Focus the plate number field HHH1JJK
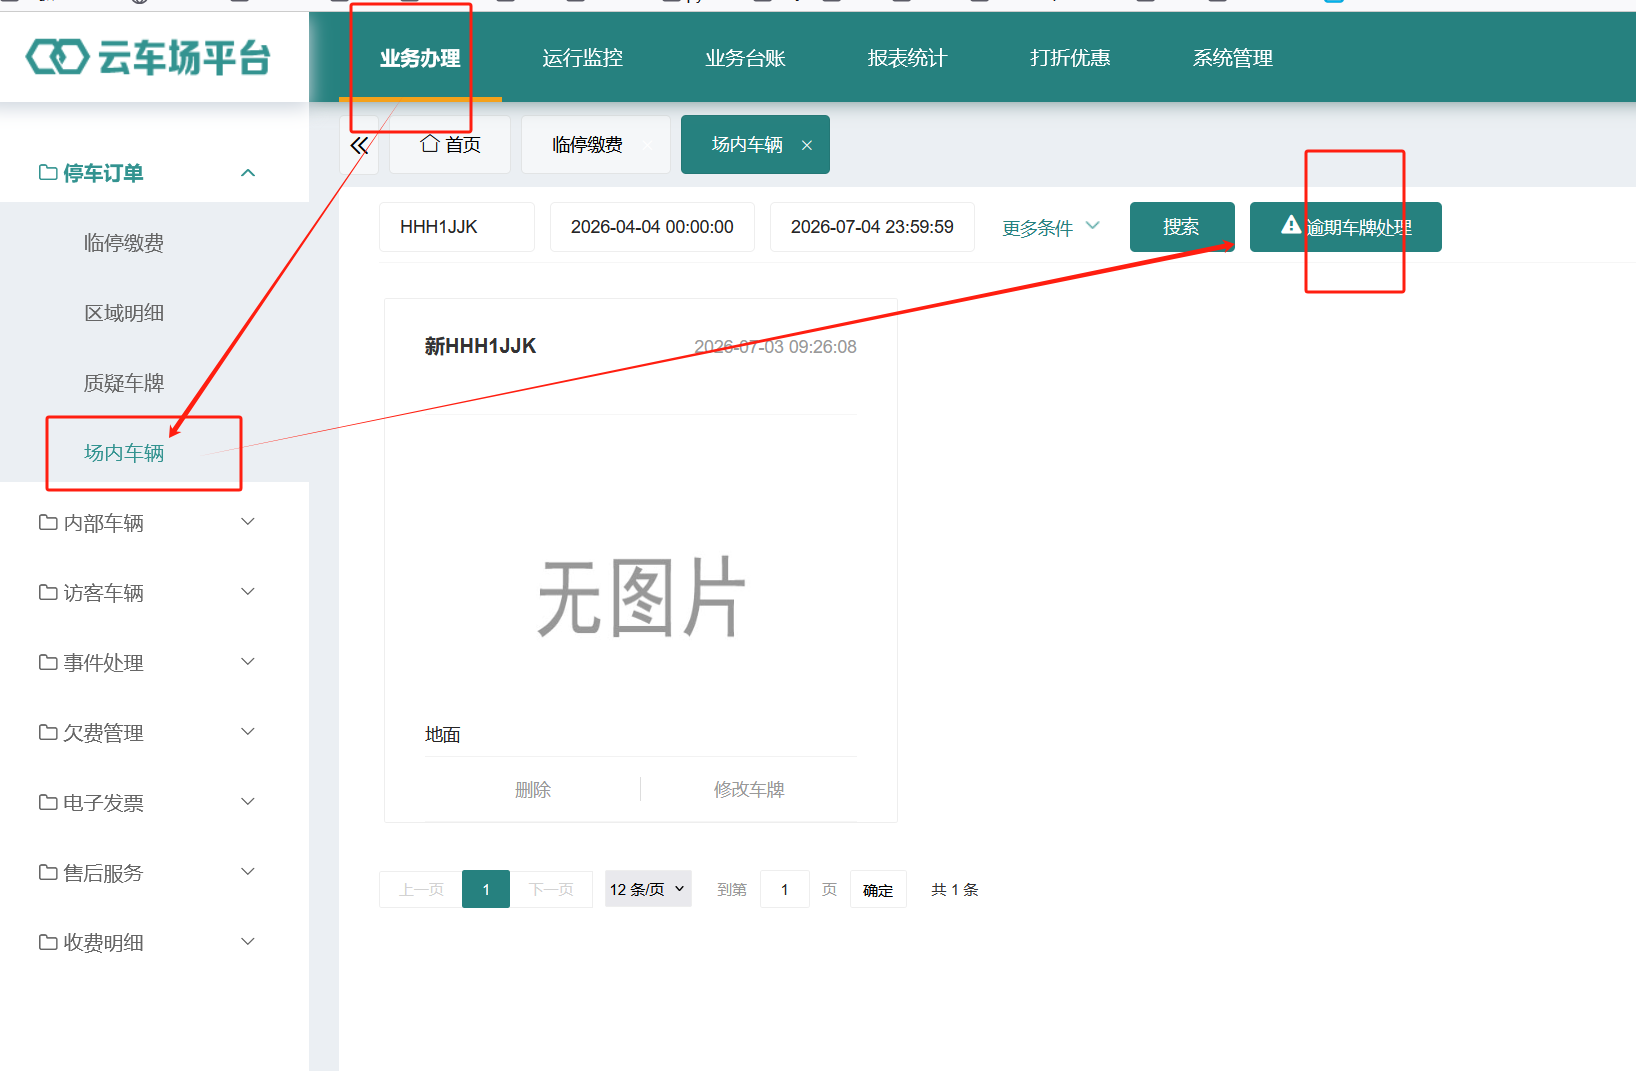1636x1071 pixels. coord(457,227)
